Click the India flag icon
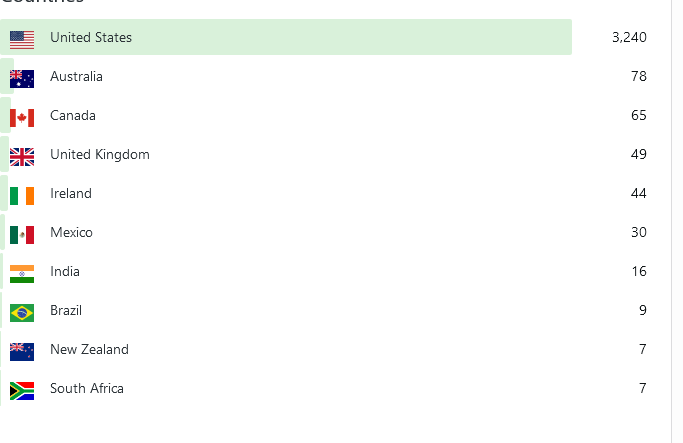Image resolution: width=683 pixels, height=443 pixels. tap(22, 273)
